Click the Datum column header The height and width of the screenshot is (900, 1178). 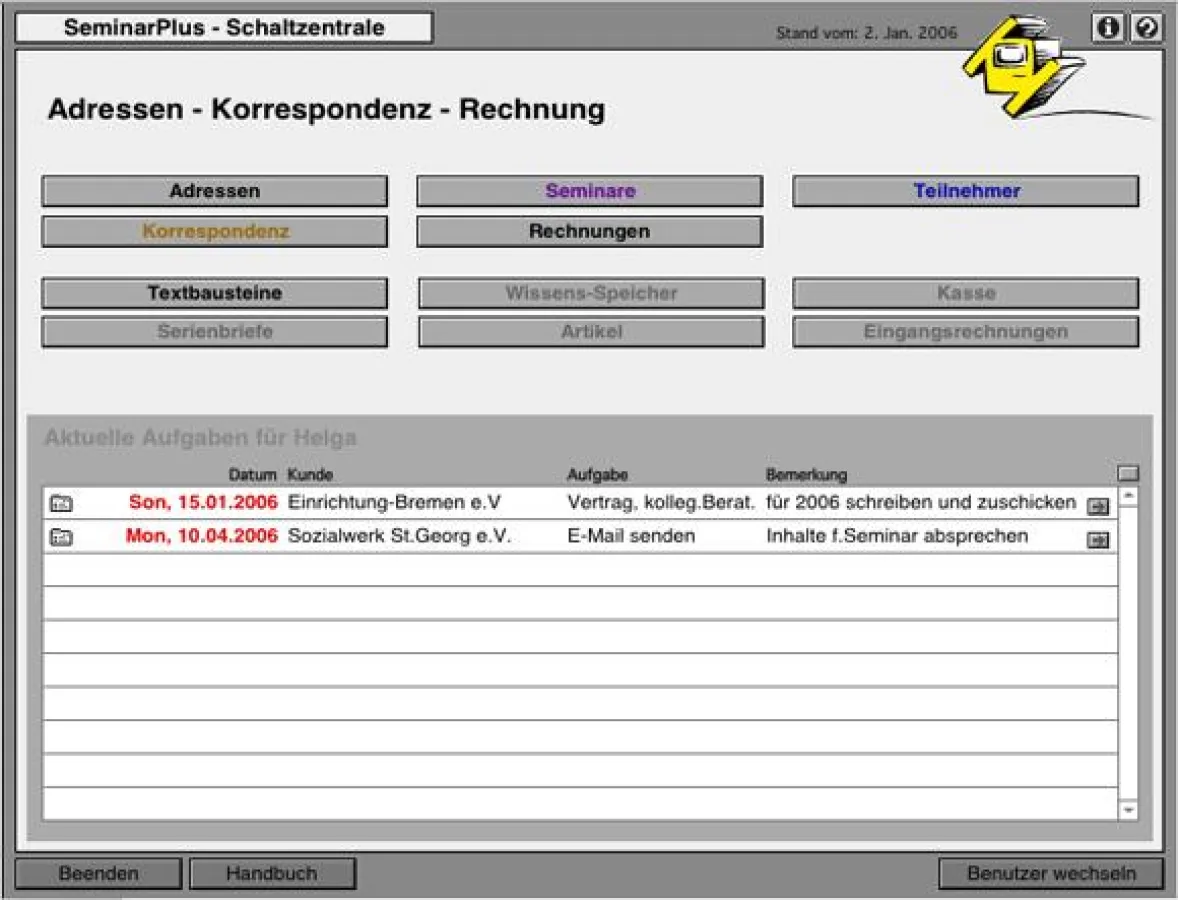[252, 474]
